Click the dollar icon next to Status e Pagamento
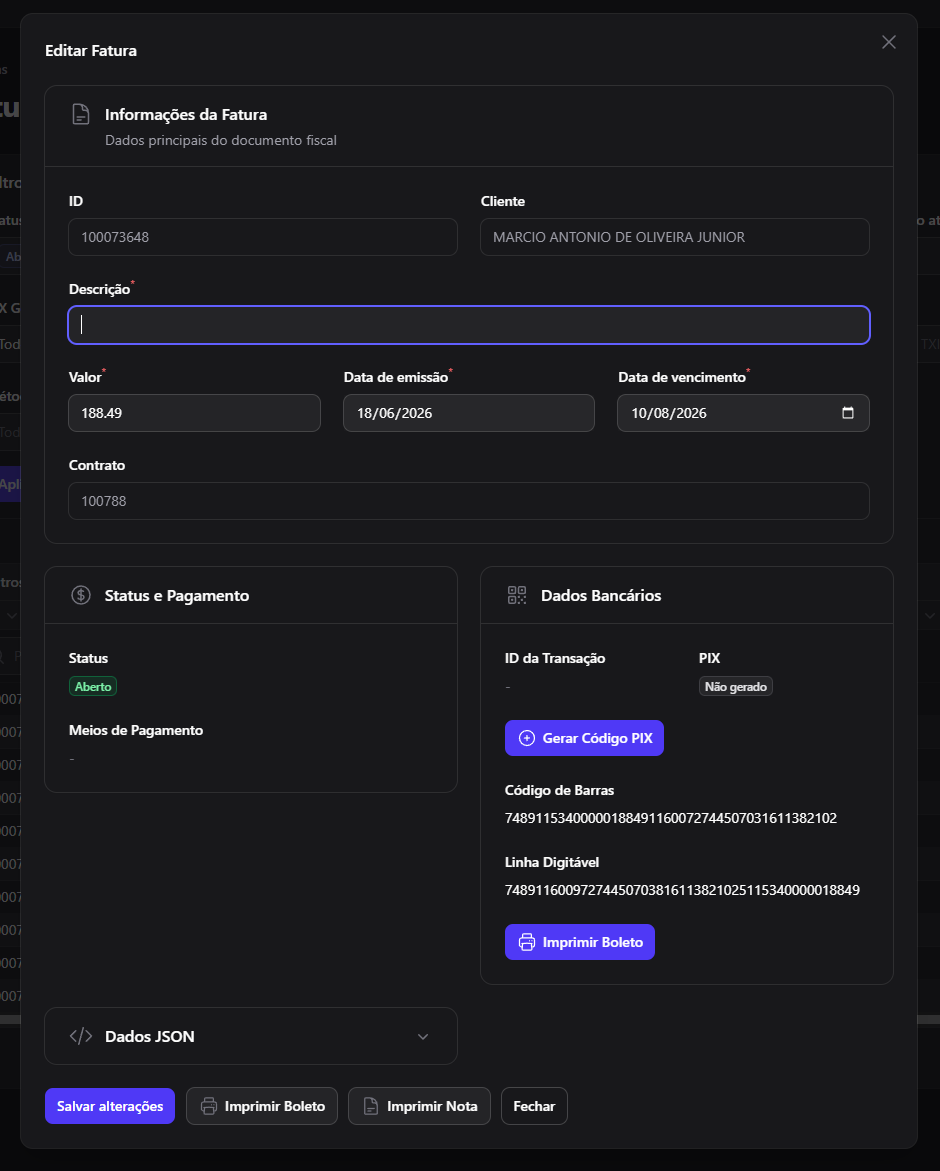 pos(81,595)
